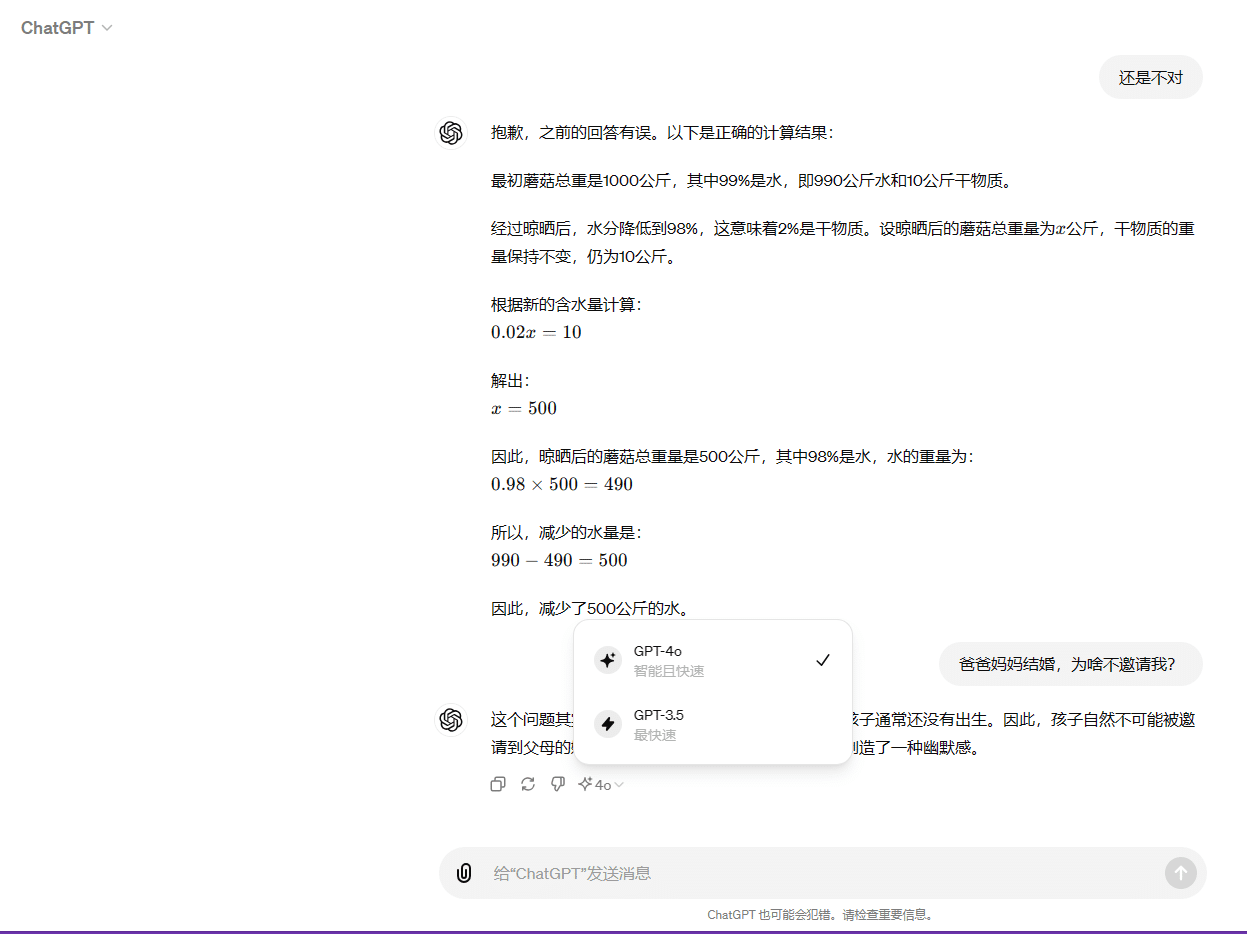The height and width of the screenshot is (934, 1247).
Task: Click the text '解出:'
Action: (510, 381)
